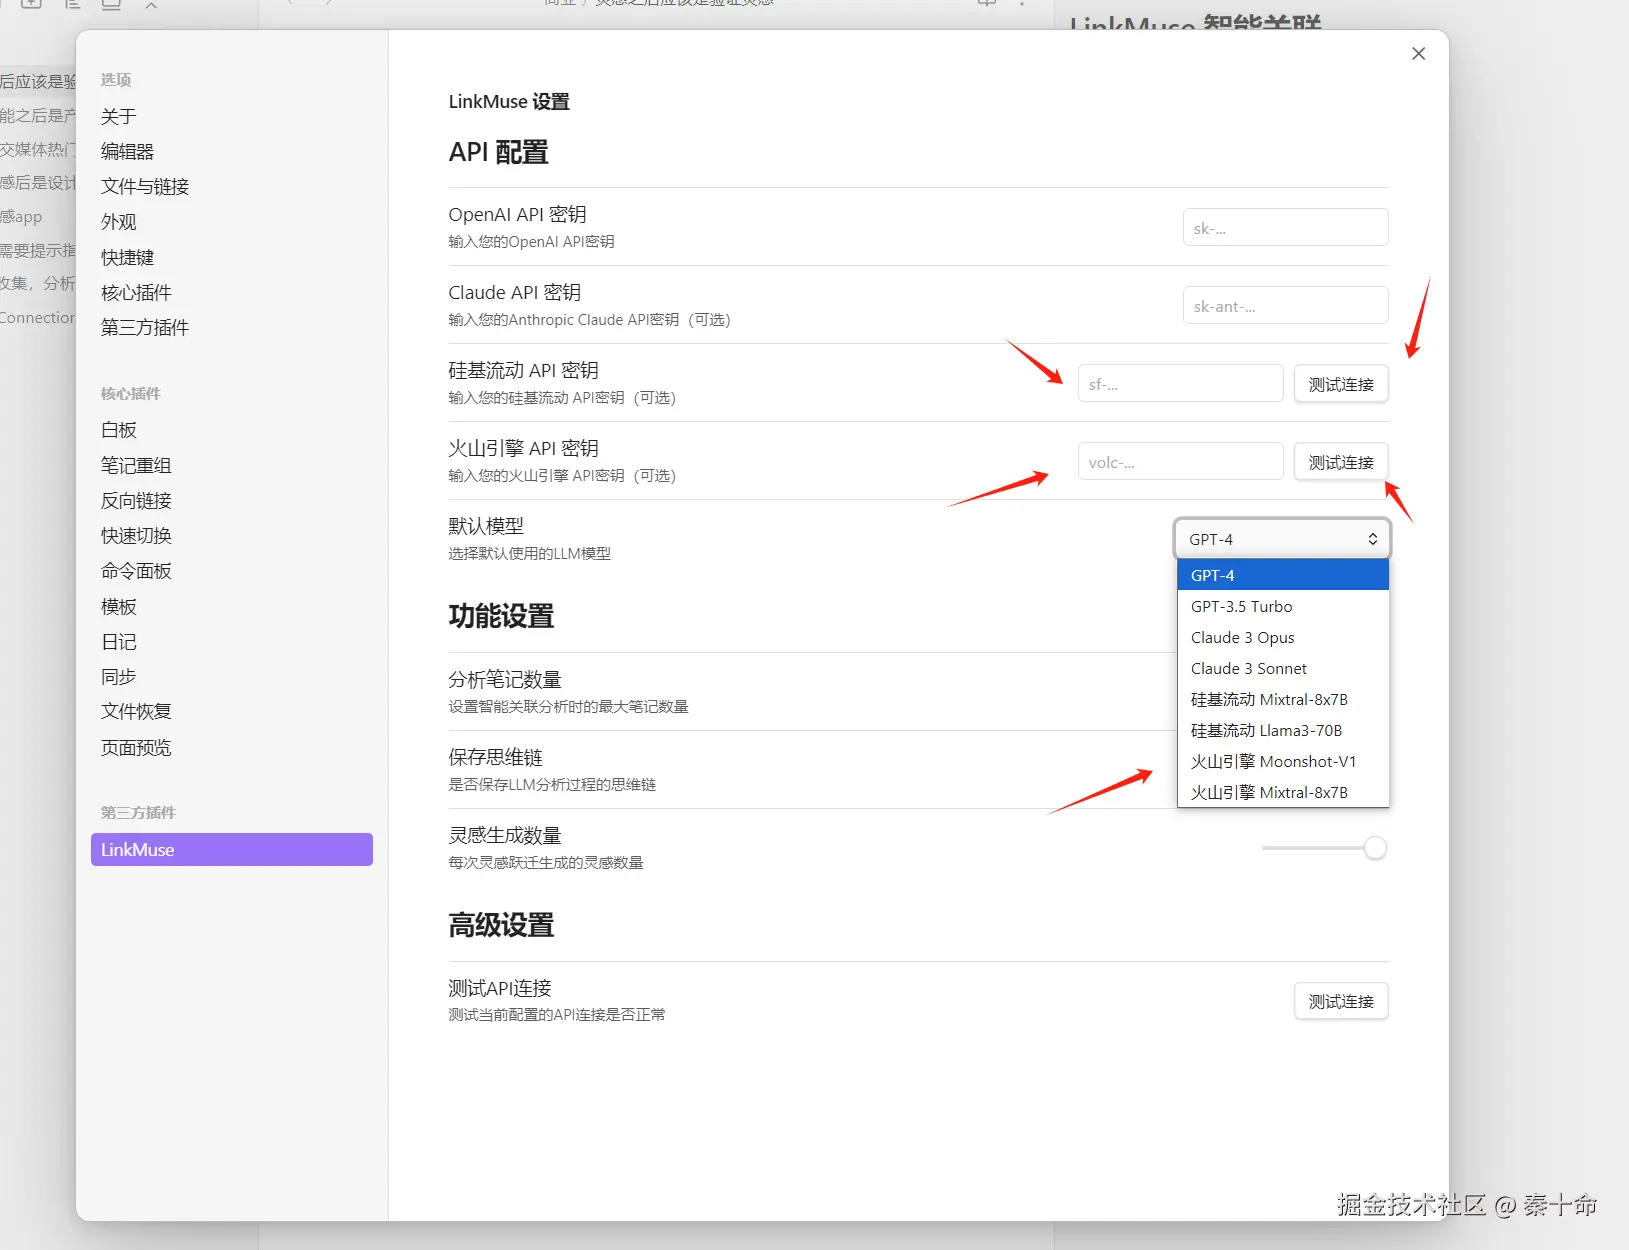Go to 快速切换 plugin settings
Viewport: 1629px width, 1250px height.
(137, 535)
